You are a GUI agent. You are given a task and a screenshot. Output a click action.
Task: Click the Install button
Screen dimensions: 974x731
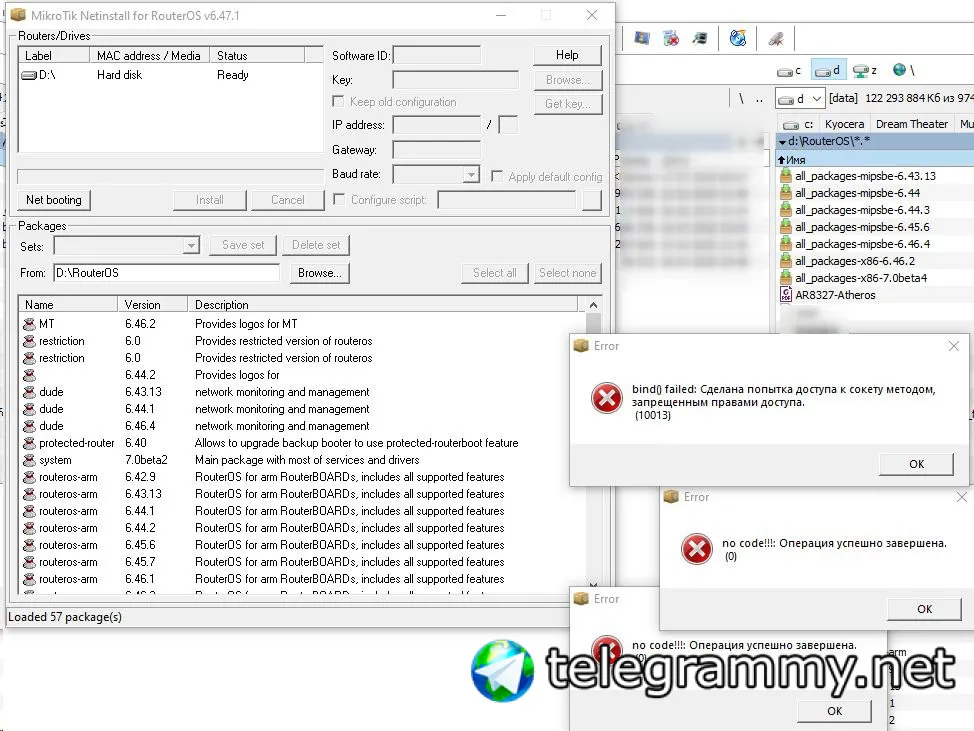pyautogui.click(x=210, y=200)
